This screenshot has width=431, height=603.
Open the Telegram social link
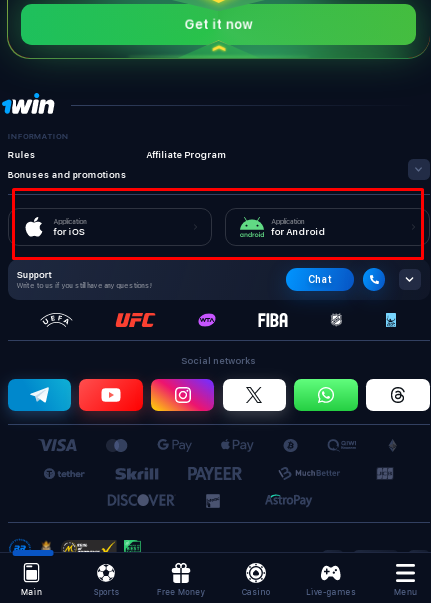coord(40,395)
